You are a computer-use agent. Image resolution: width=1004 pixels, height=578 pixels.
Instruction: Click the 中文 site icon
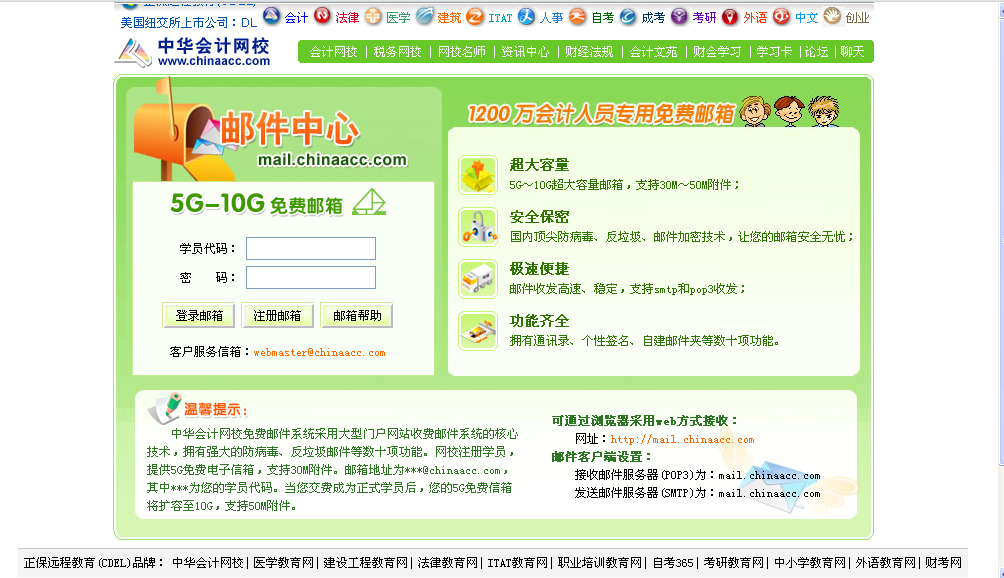(781, 16)
